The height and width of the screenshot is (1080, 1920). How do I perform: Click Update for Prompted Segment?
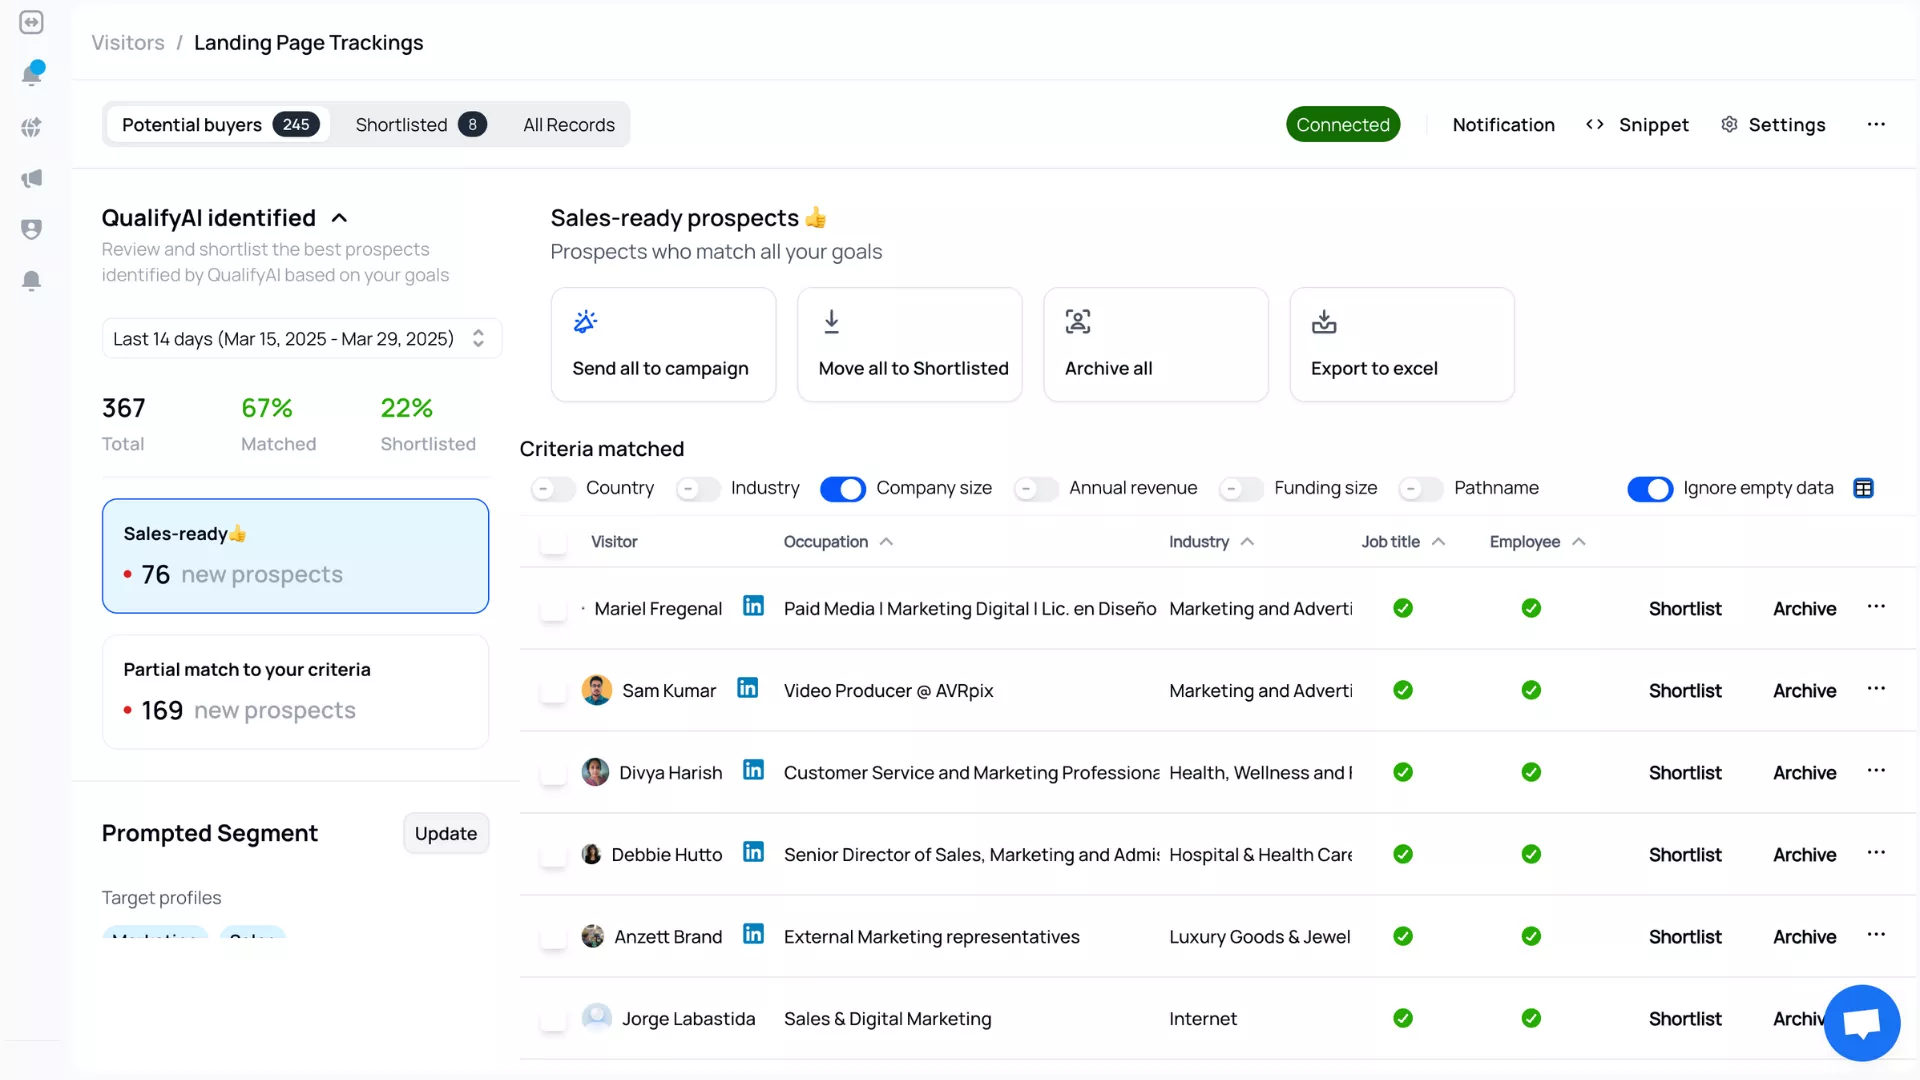(x=445, y=834)
